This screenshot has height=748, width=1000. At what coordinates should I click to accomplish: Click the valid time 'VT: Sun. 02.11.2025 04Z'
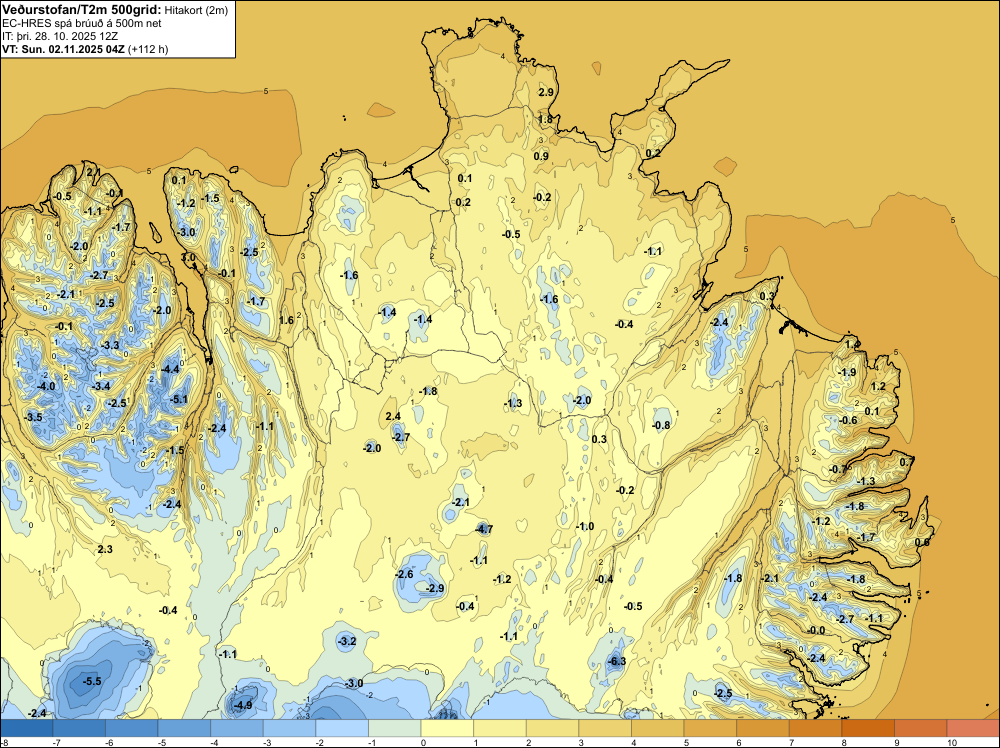[63, 49]
